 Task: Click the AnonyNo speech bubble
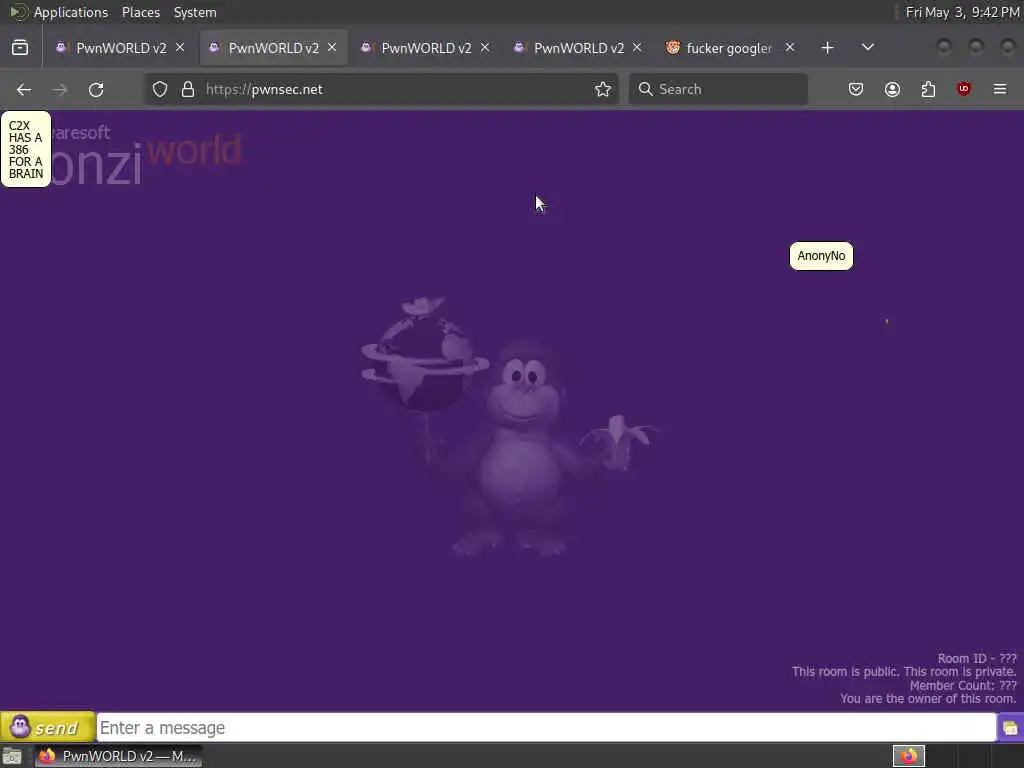[821, 256]
